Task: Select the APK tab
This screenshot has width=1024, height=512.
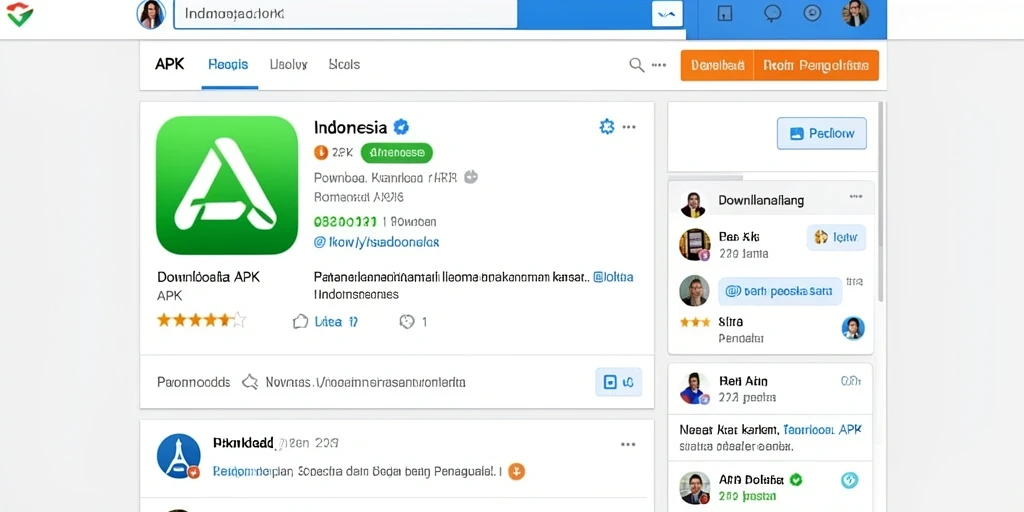Action: click(x=170, y=64)
